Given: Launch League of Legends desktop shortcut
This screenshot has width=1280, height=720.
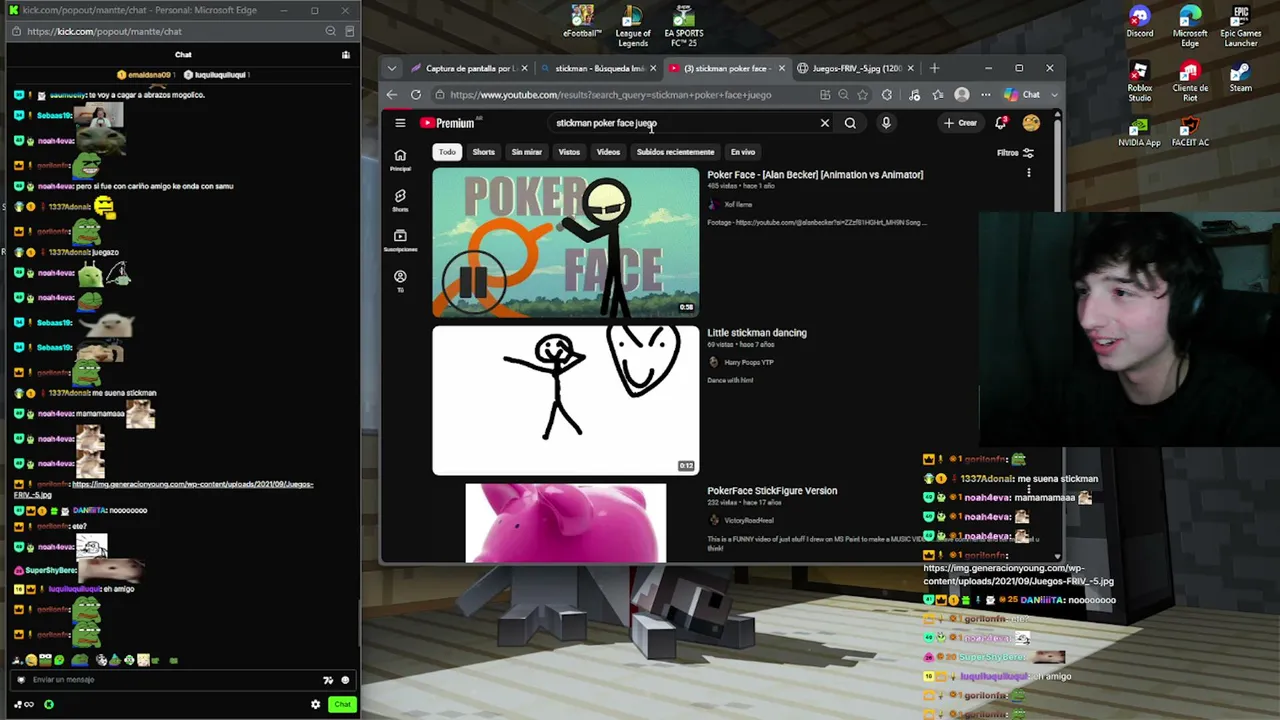Looking at the screenshot, I should tap(632, 26).
